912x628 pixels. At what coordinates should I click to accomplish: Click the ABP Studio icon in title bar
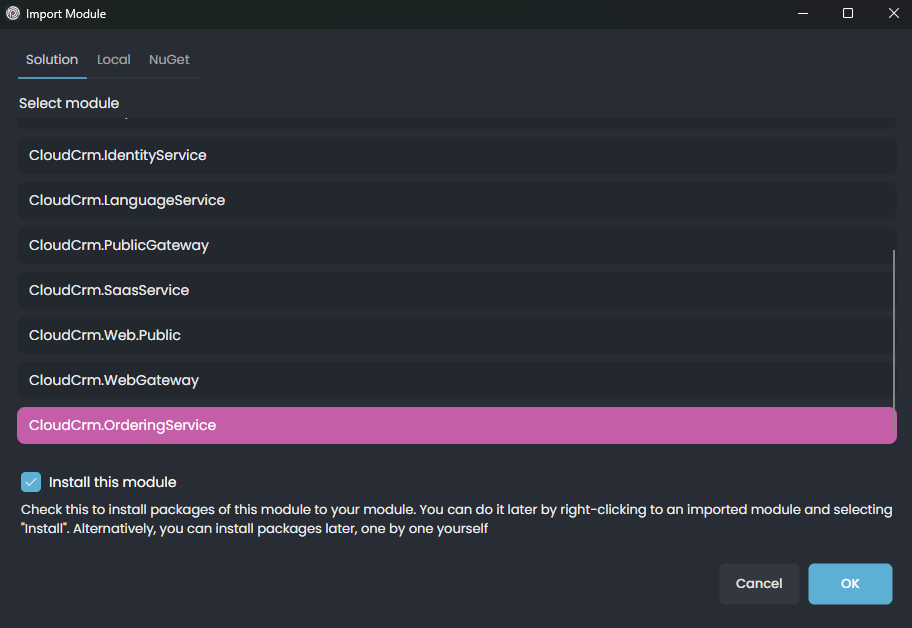12,13
